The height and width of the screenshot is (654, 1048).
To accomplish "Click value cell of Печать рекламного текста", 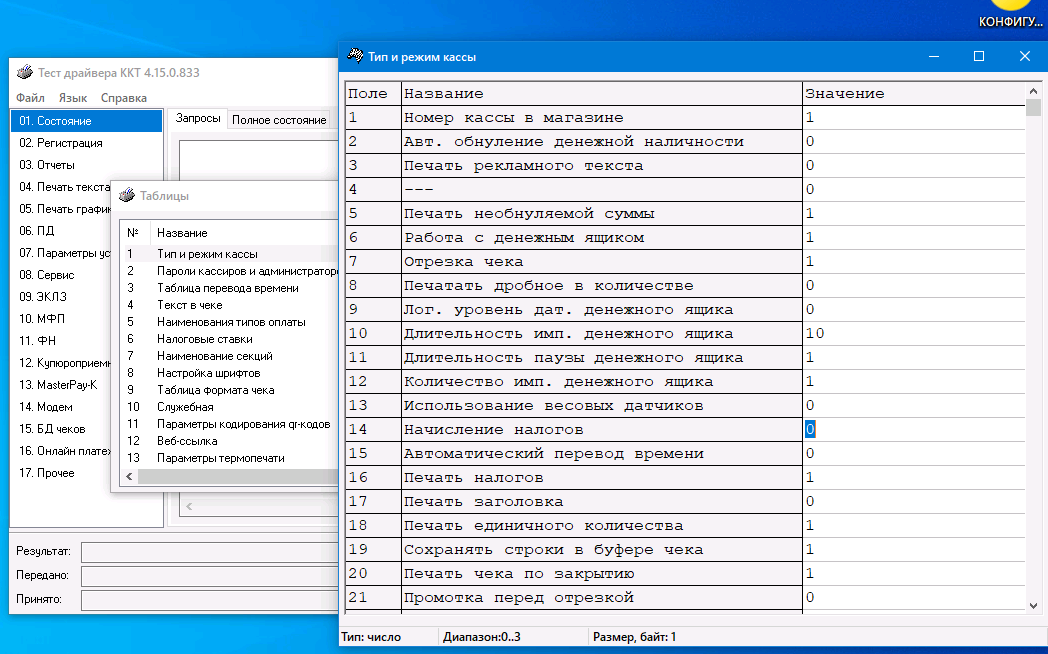I will pyautogui.click(x=913, y=166).
